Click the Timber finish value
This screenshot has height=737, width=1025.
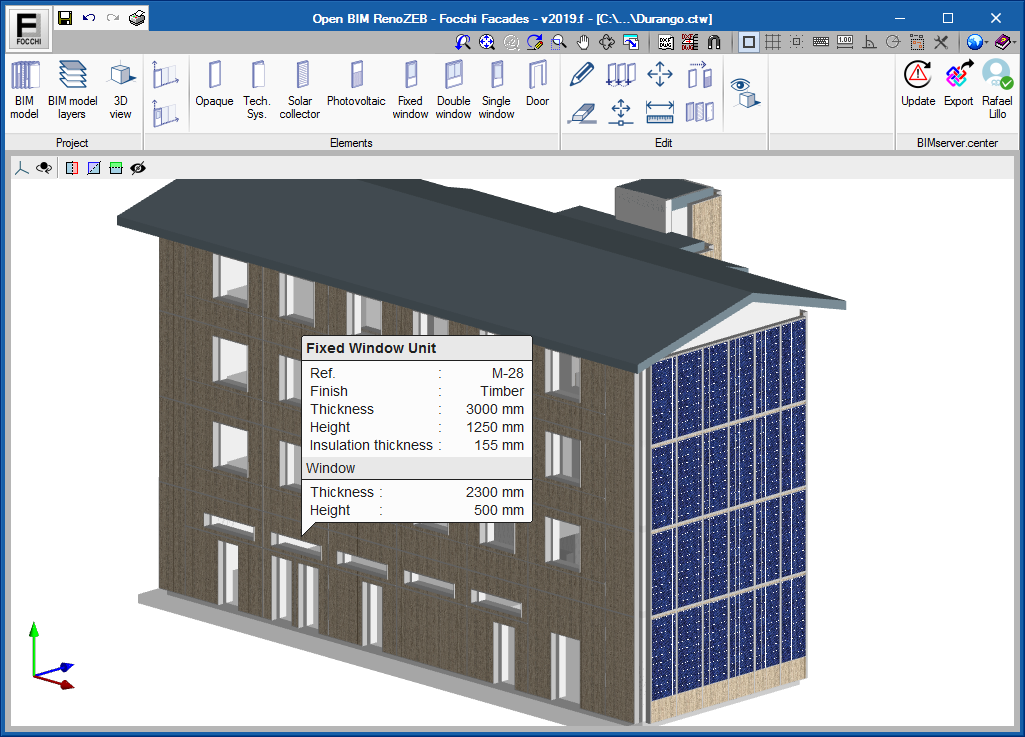click(x=502, y=391)
